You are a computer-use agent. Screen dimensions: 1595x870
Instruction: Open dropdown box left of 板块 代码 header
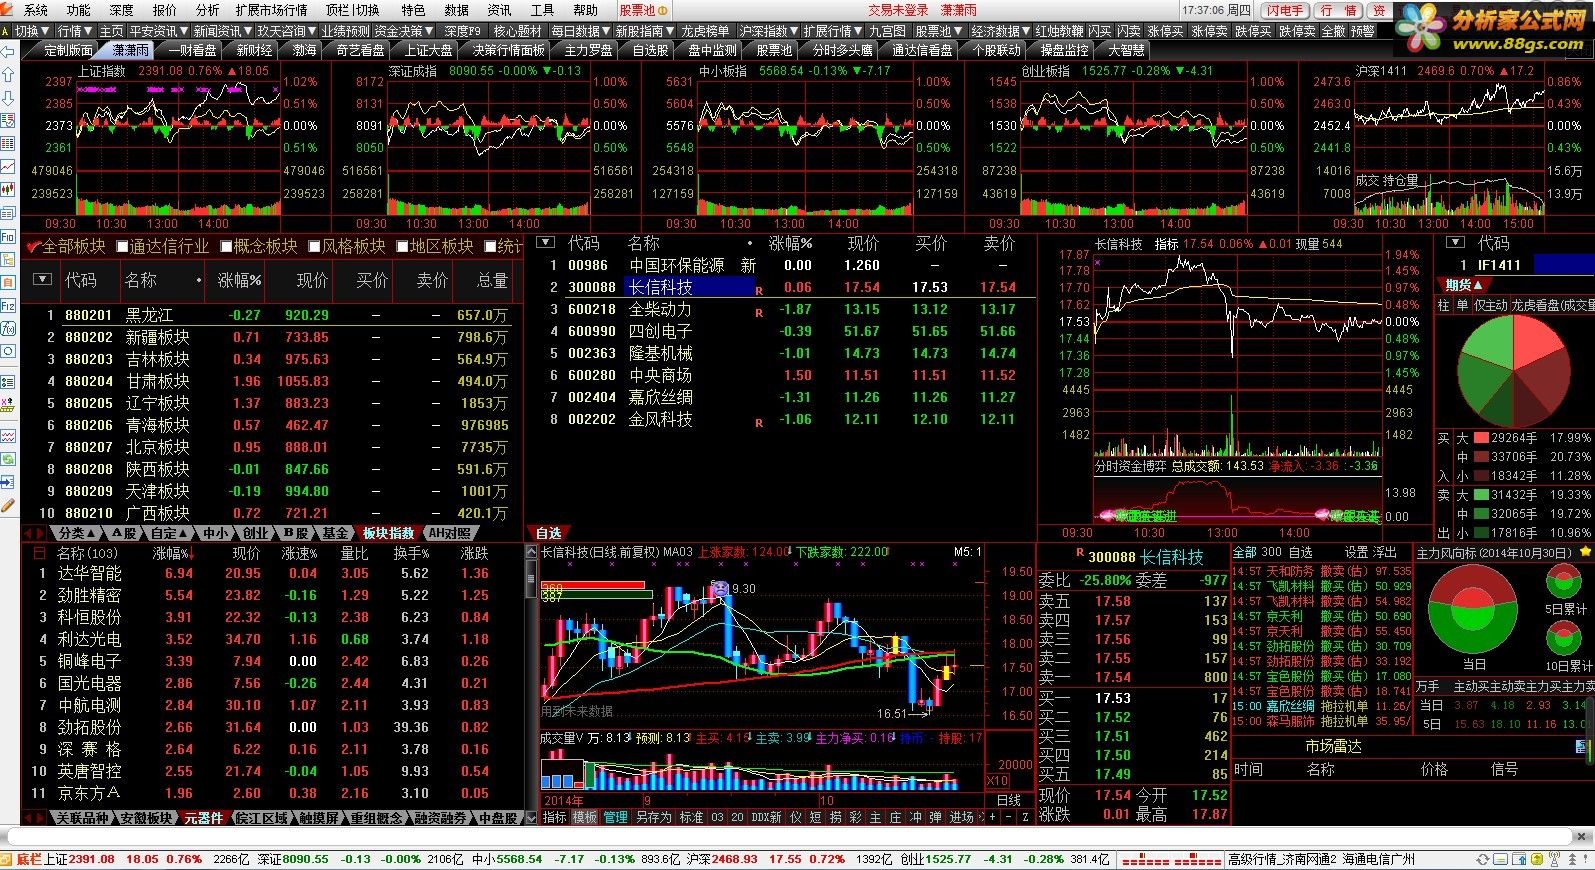pos(41,279)
